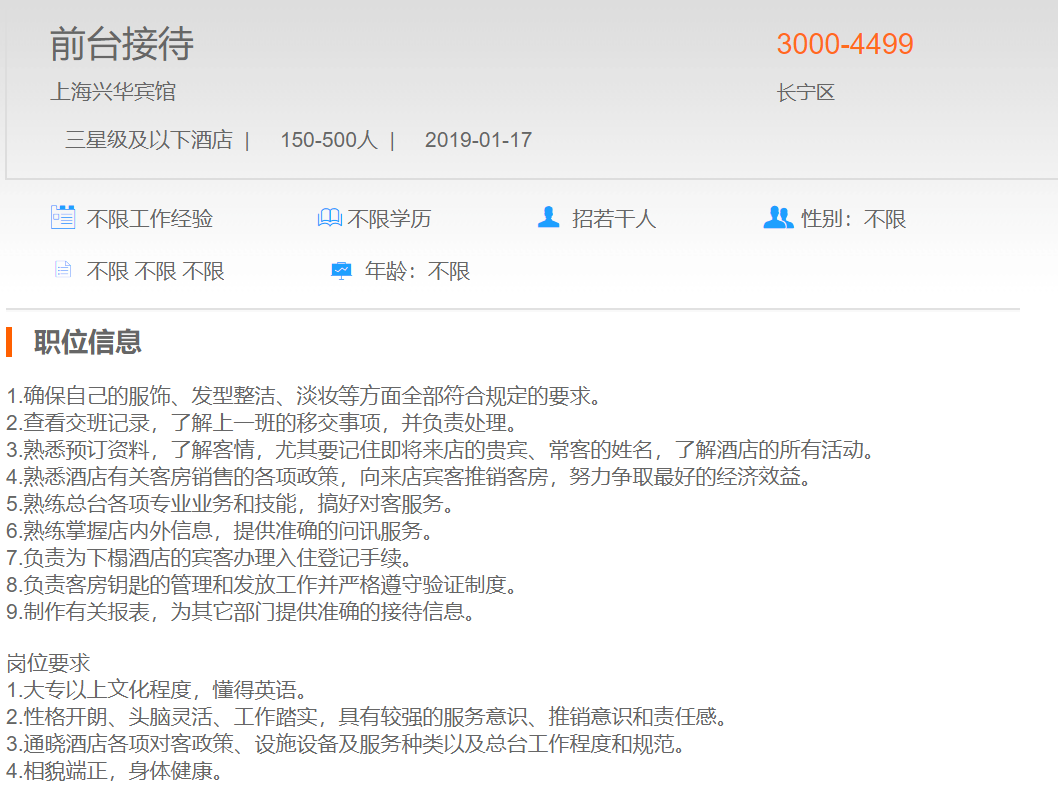The image size is (1058, 799).
Task: Click the document icon beside 不限 不限 不限
Action: (x=63, y=270)
